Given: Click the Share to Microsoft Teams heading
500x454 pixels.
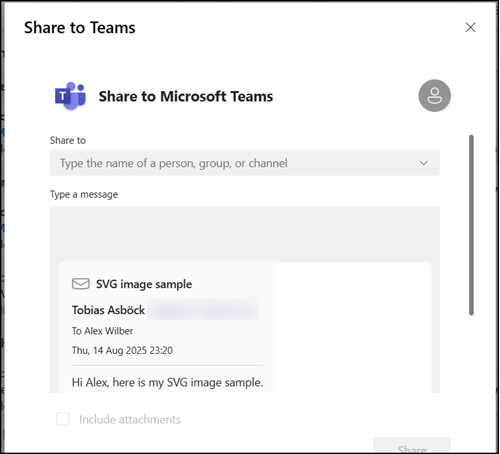Looking at the screenshot, I should coord(186,96).
